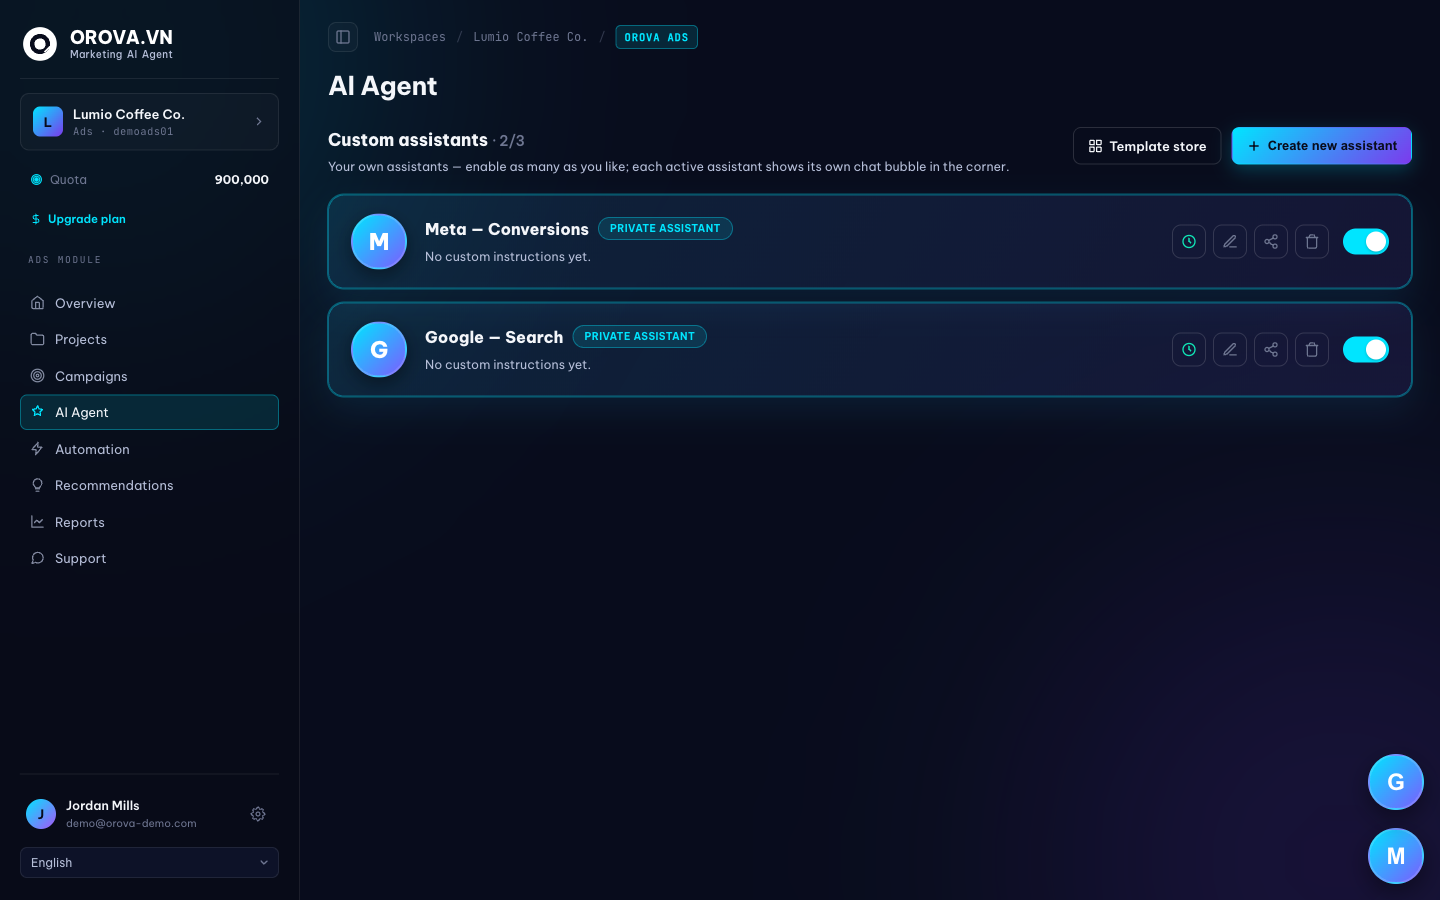Edit the Meta – Conversions assistant

coord(1230,241)
